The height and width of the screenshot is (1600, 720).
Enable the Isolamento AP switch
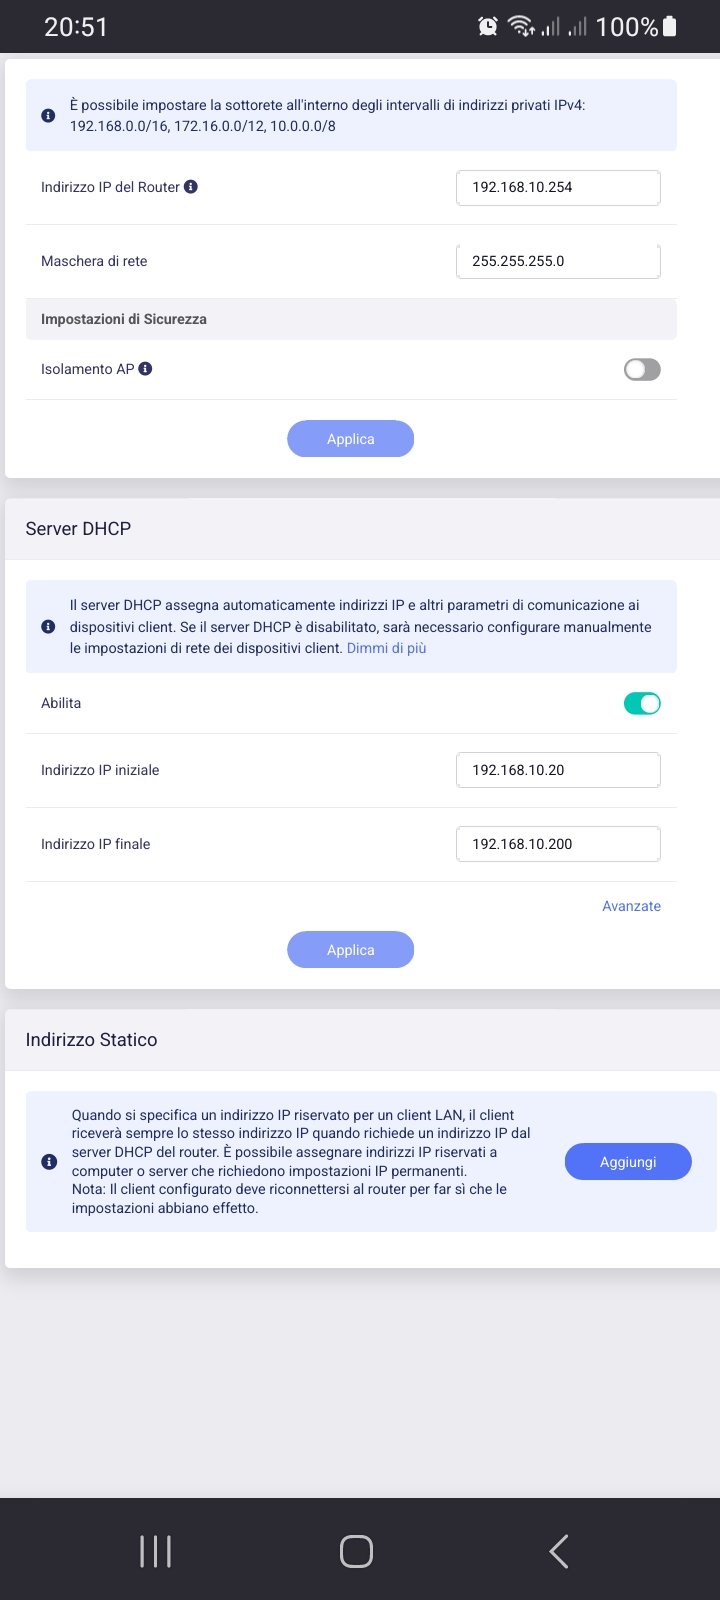pos(642,370)
